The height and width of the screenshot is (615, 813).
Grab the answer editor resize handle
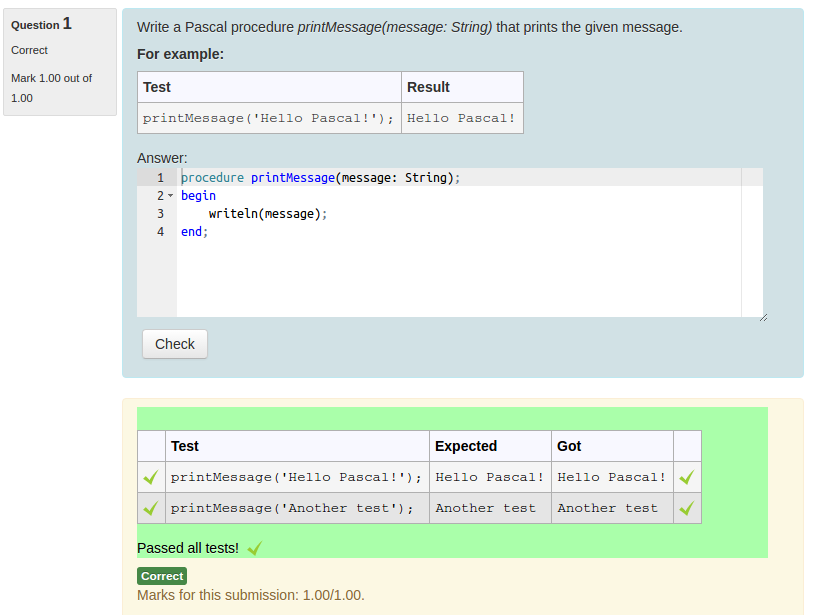tap(762, 317)
